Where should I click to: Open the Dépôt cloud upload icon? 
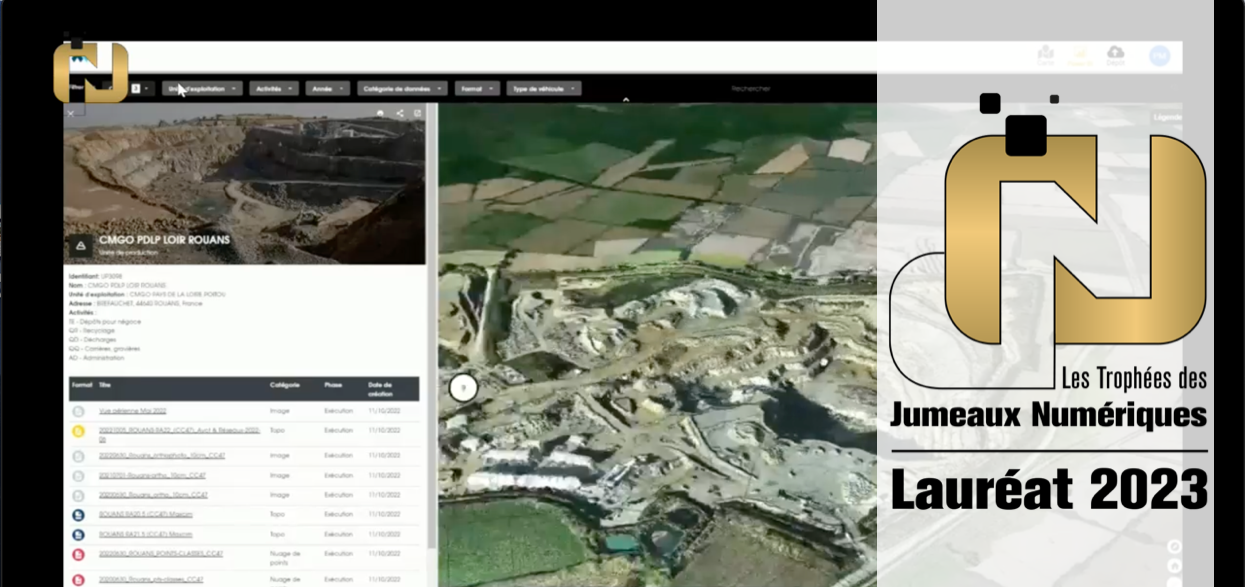(x=1115, y=54)
